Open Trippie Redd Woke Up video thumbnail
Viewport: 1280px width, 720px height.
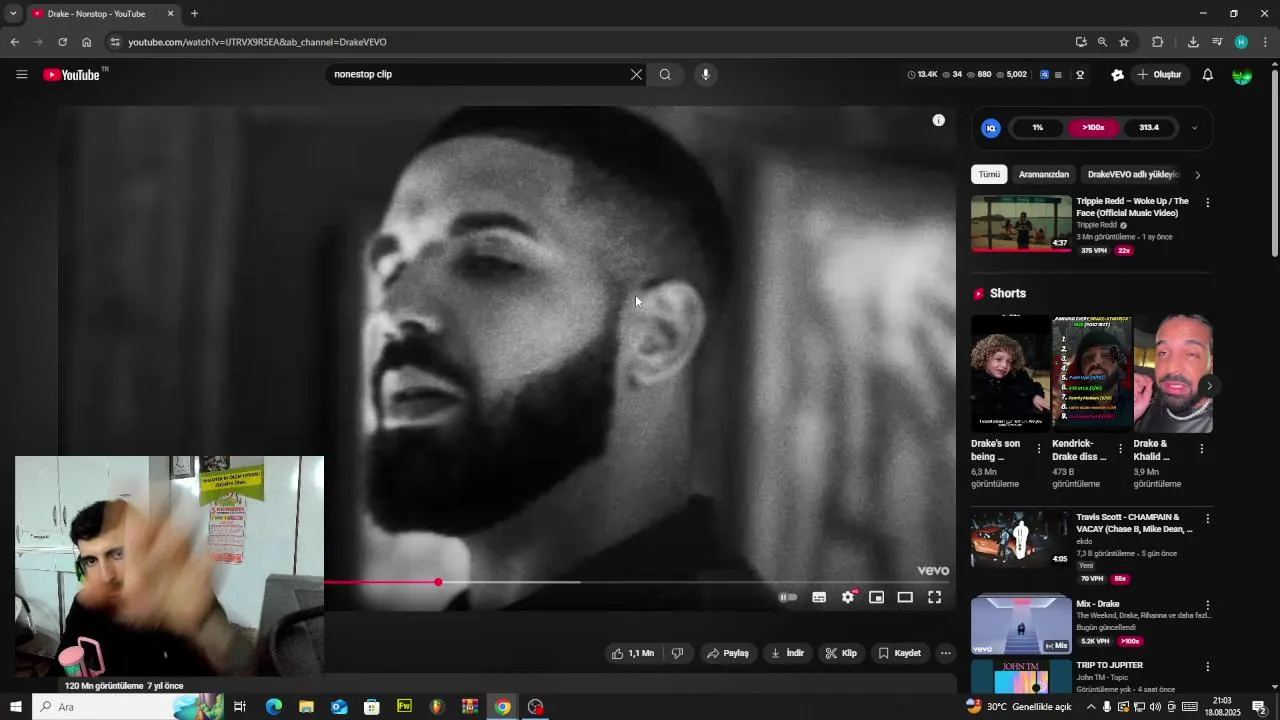tap(1021, 223)
